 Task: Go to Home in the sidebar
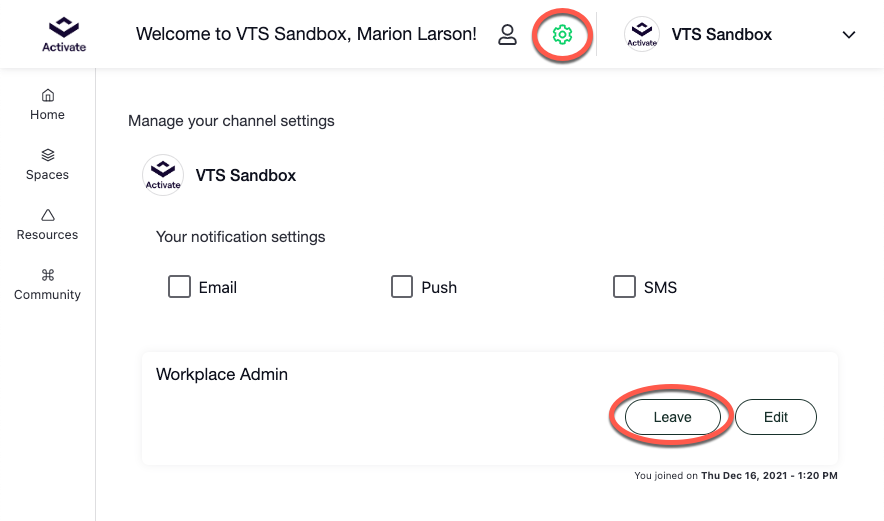(47, 105)
